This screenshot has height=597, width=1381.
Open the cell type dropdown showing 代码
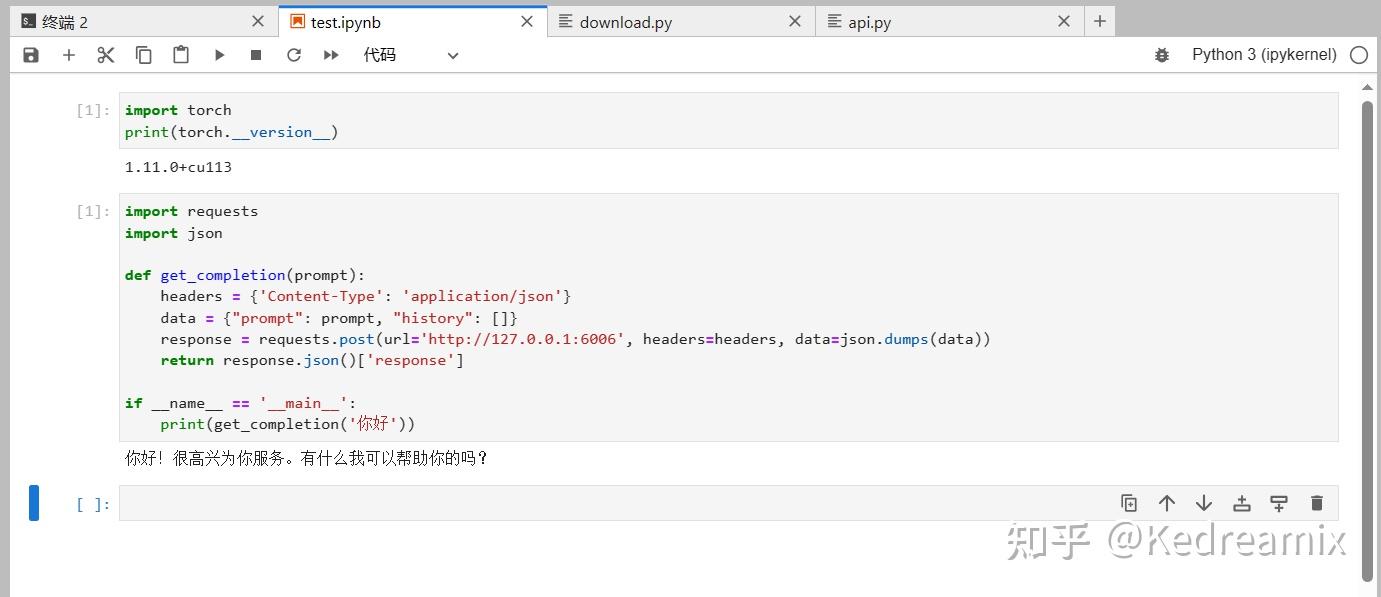click(x=410, y=55)
